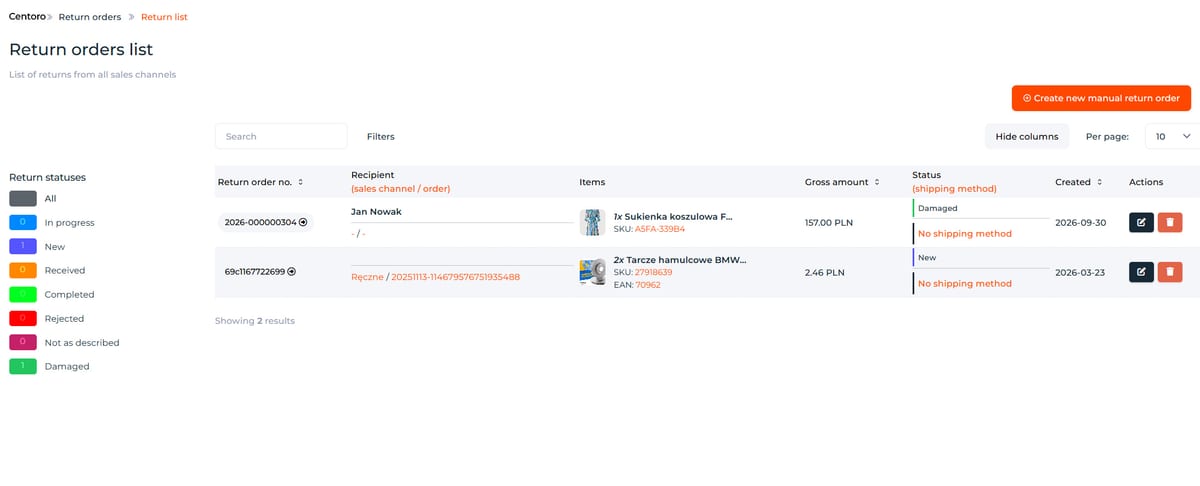Click Damaged status label in first row

coord(937,208)
